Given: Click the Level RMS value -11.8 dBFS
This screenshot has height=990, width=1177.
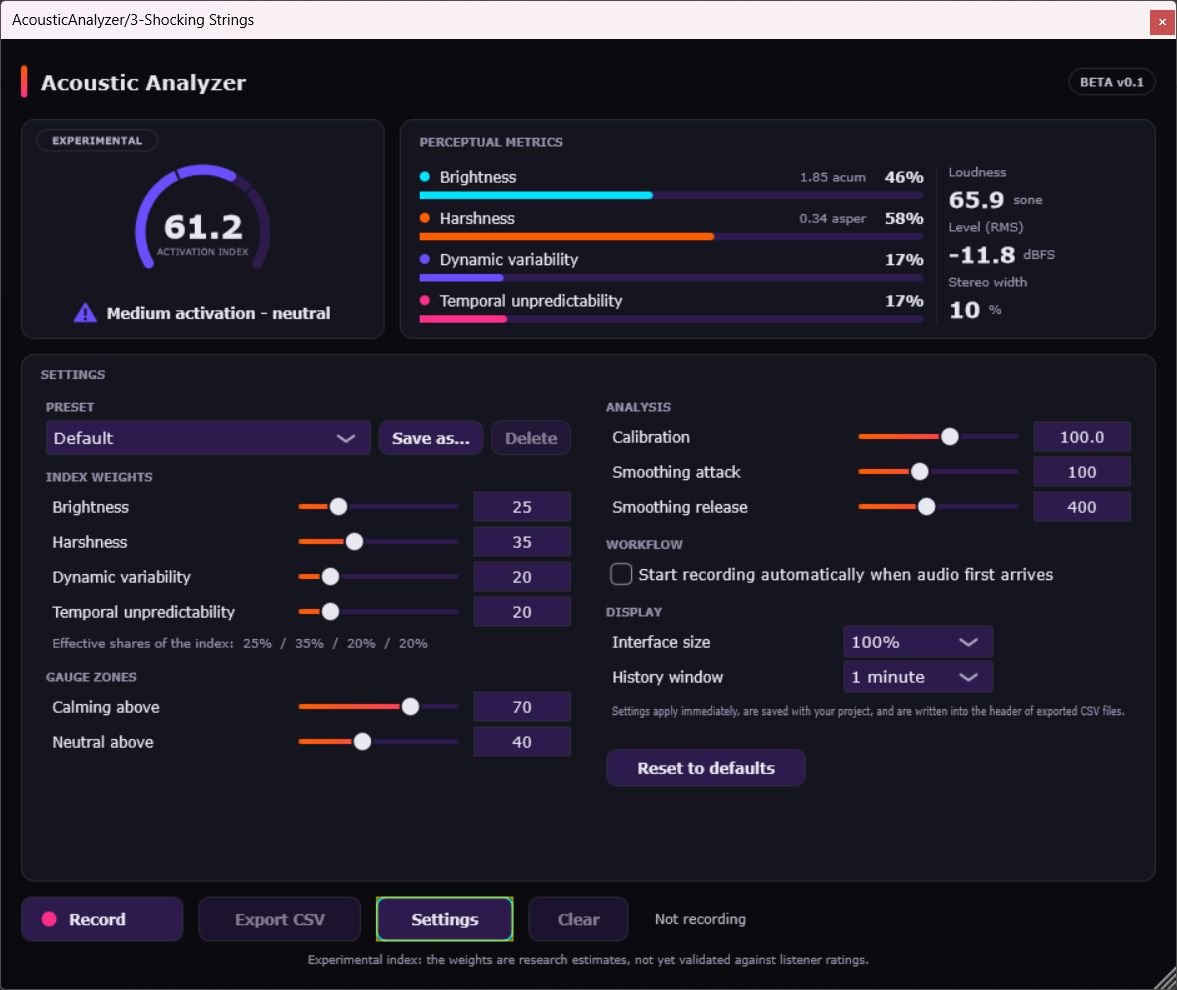Looking at the screenshot, I should pyautogui.click(x=1001, y=255).
